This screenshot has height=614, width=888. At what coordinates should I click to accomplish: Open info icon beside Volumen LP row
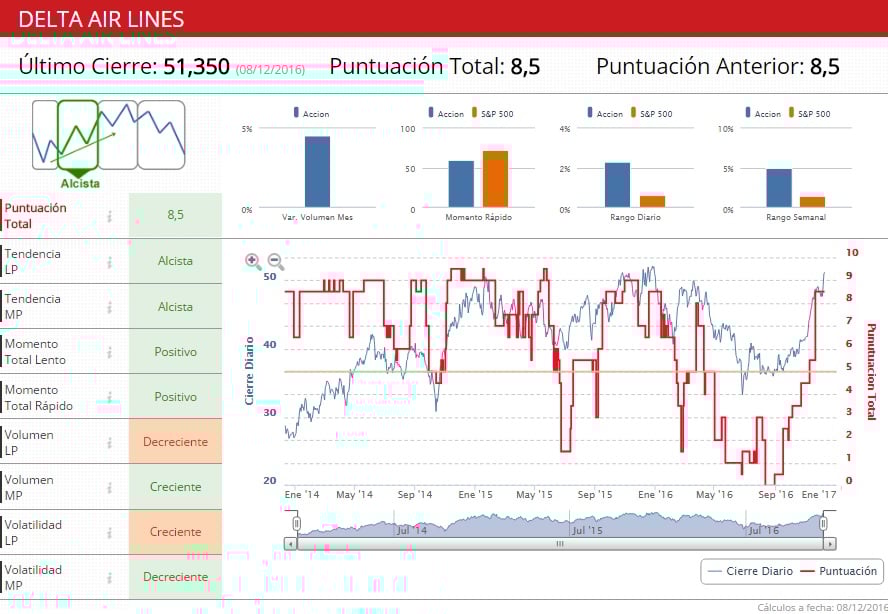pyautogui.click(x=110, y=442)
